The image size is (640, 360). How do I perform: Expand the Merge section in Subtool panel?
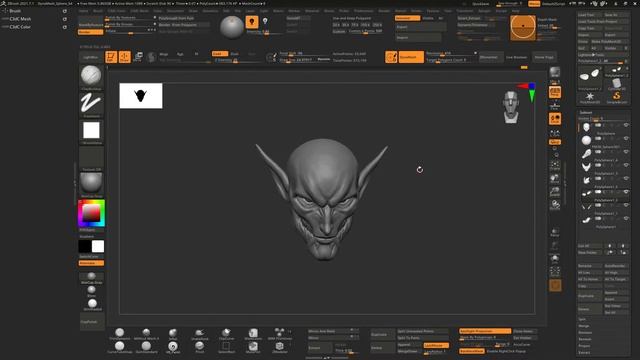[x=584, y=326]
